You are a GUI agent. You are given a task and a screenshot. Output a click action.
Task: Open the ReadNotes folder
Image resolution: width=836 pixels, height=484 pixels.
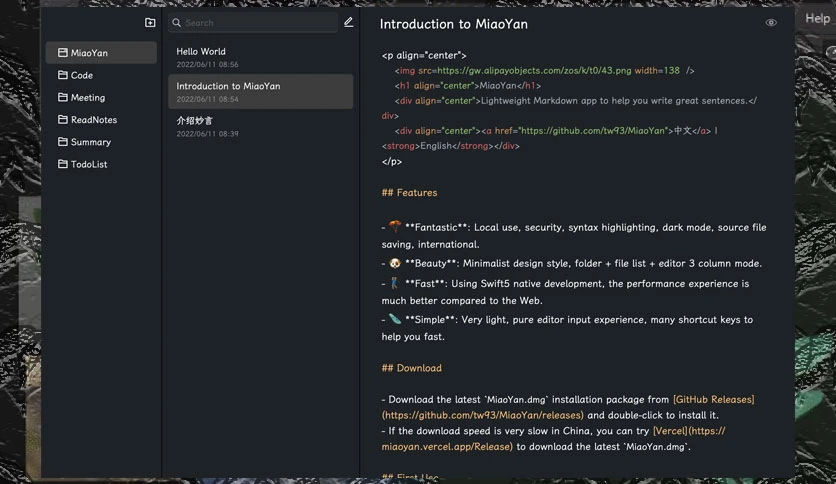point(101,120)
